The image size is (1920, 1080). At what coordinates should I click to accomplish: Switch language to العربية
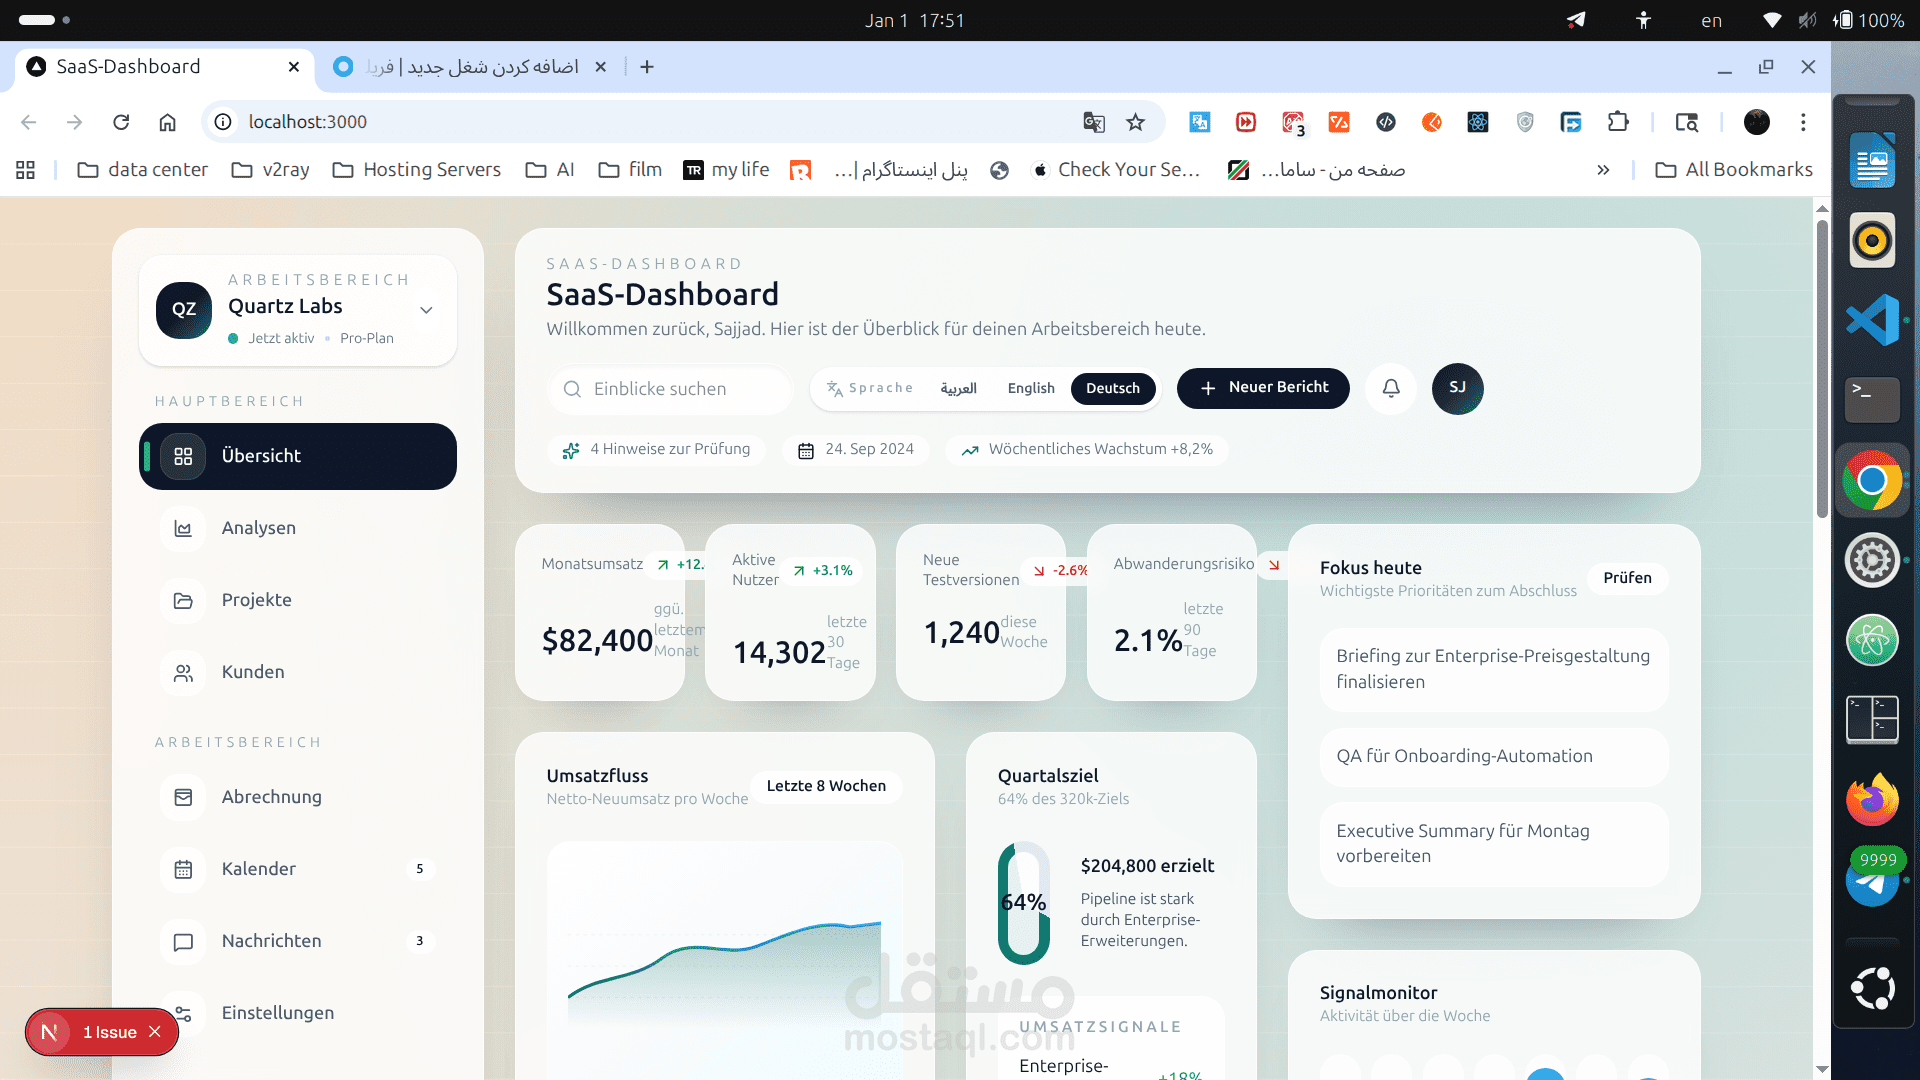(958, 388)
